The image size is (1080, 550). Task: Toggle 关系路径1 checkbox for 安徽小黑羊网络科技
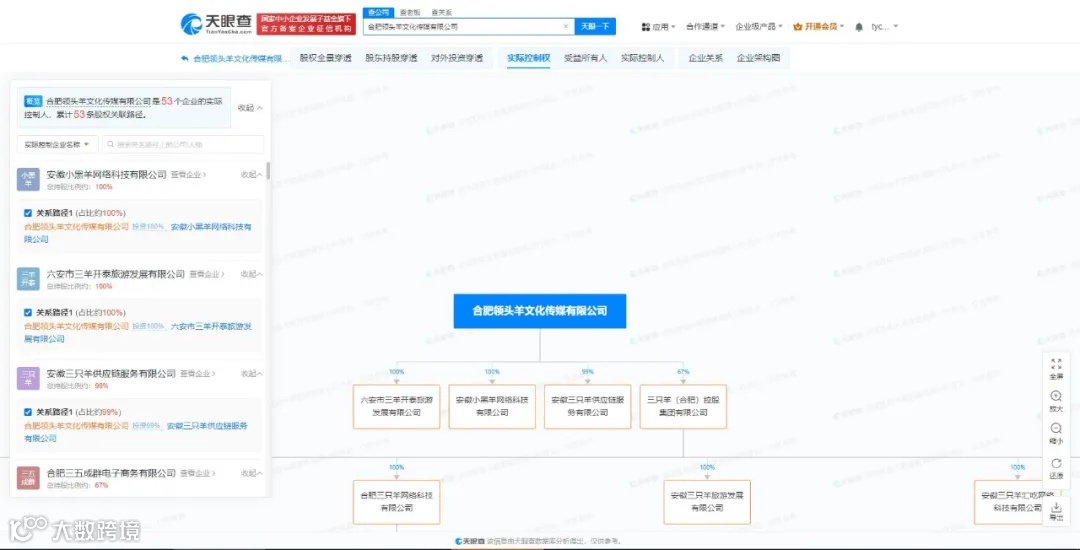(28, 213)
